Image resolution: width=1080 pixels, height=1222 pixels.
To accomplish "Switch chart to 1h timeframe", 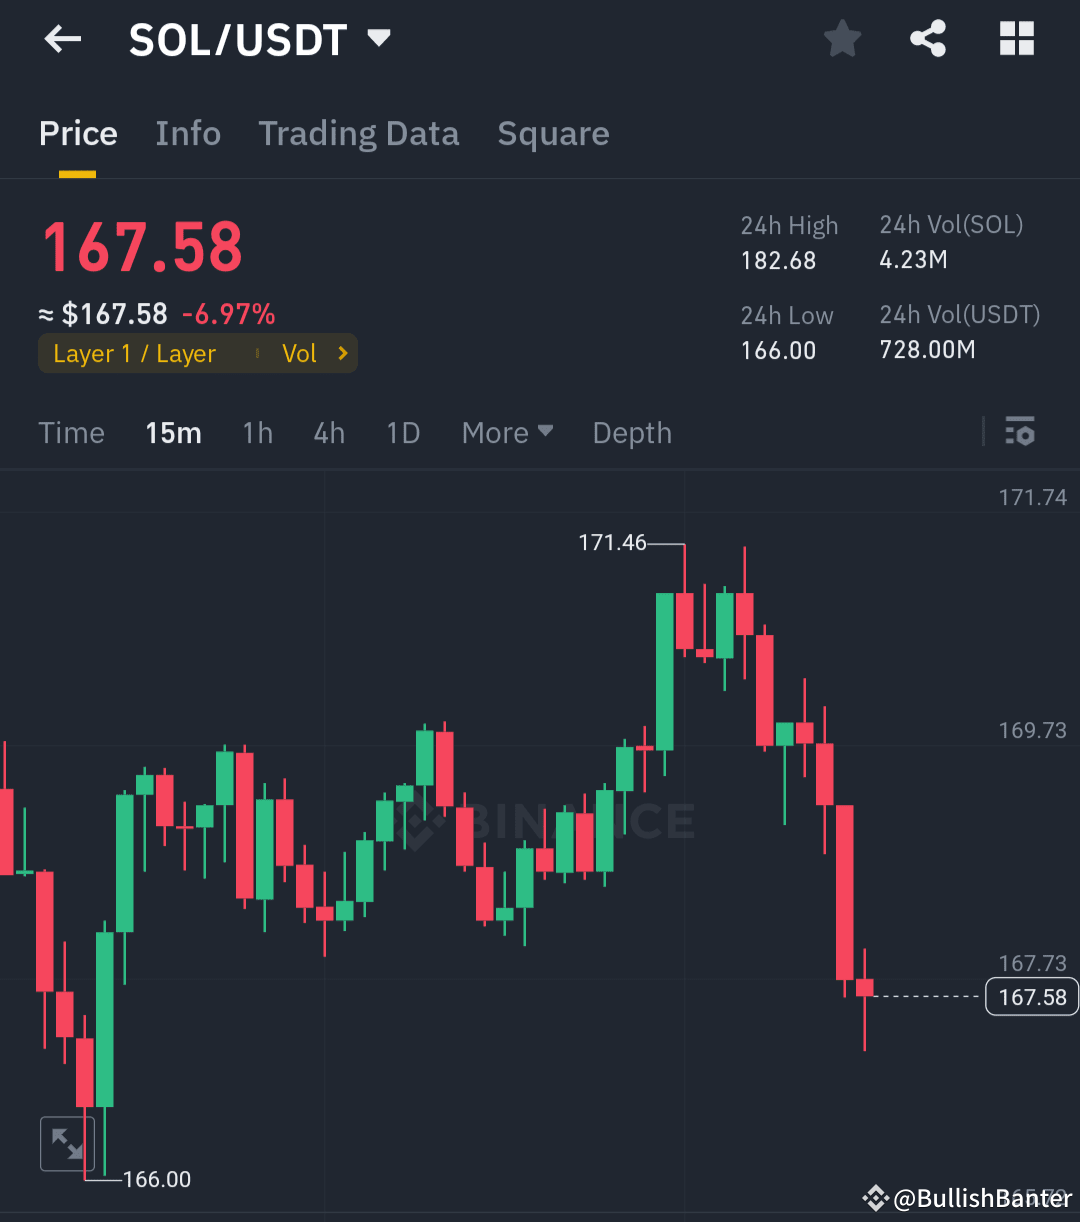I will click(x=258, y=432).
